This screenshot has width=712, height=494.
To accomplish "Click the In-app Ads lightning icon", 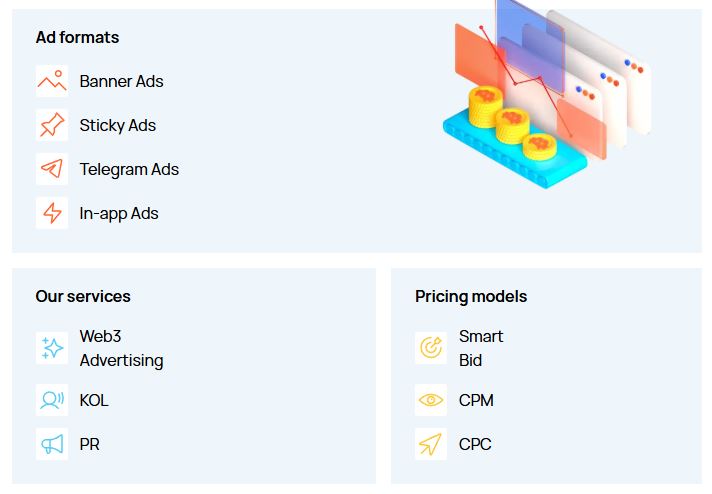I will [x=52, y=213].
